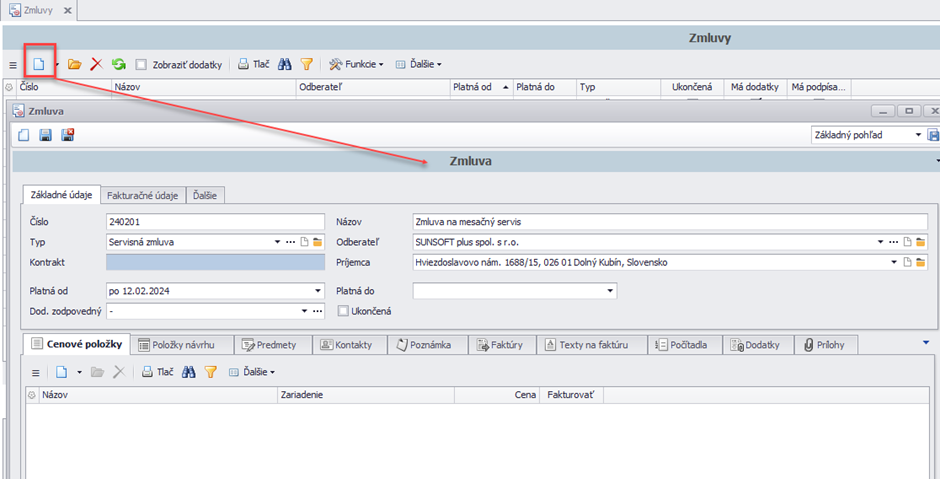Click the binoculars search icon in Zmluvy toolbar
The width and height of the screenshot is (940, 479).
(285, 64)
